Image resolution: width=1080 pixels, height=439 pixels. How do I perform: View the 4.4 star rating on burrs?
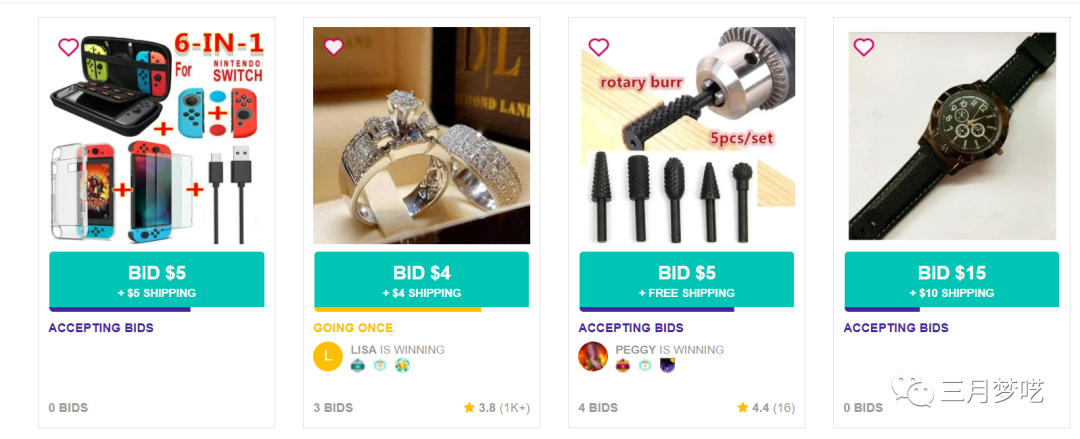[x=765, y=408]
